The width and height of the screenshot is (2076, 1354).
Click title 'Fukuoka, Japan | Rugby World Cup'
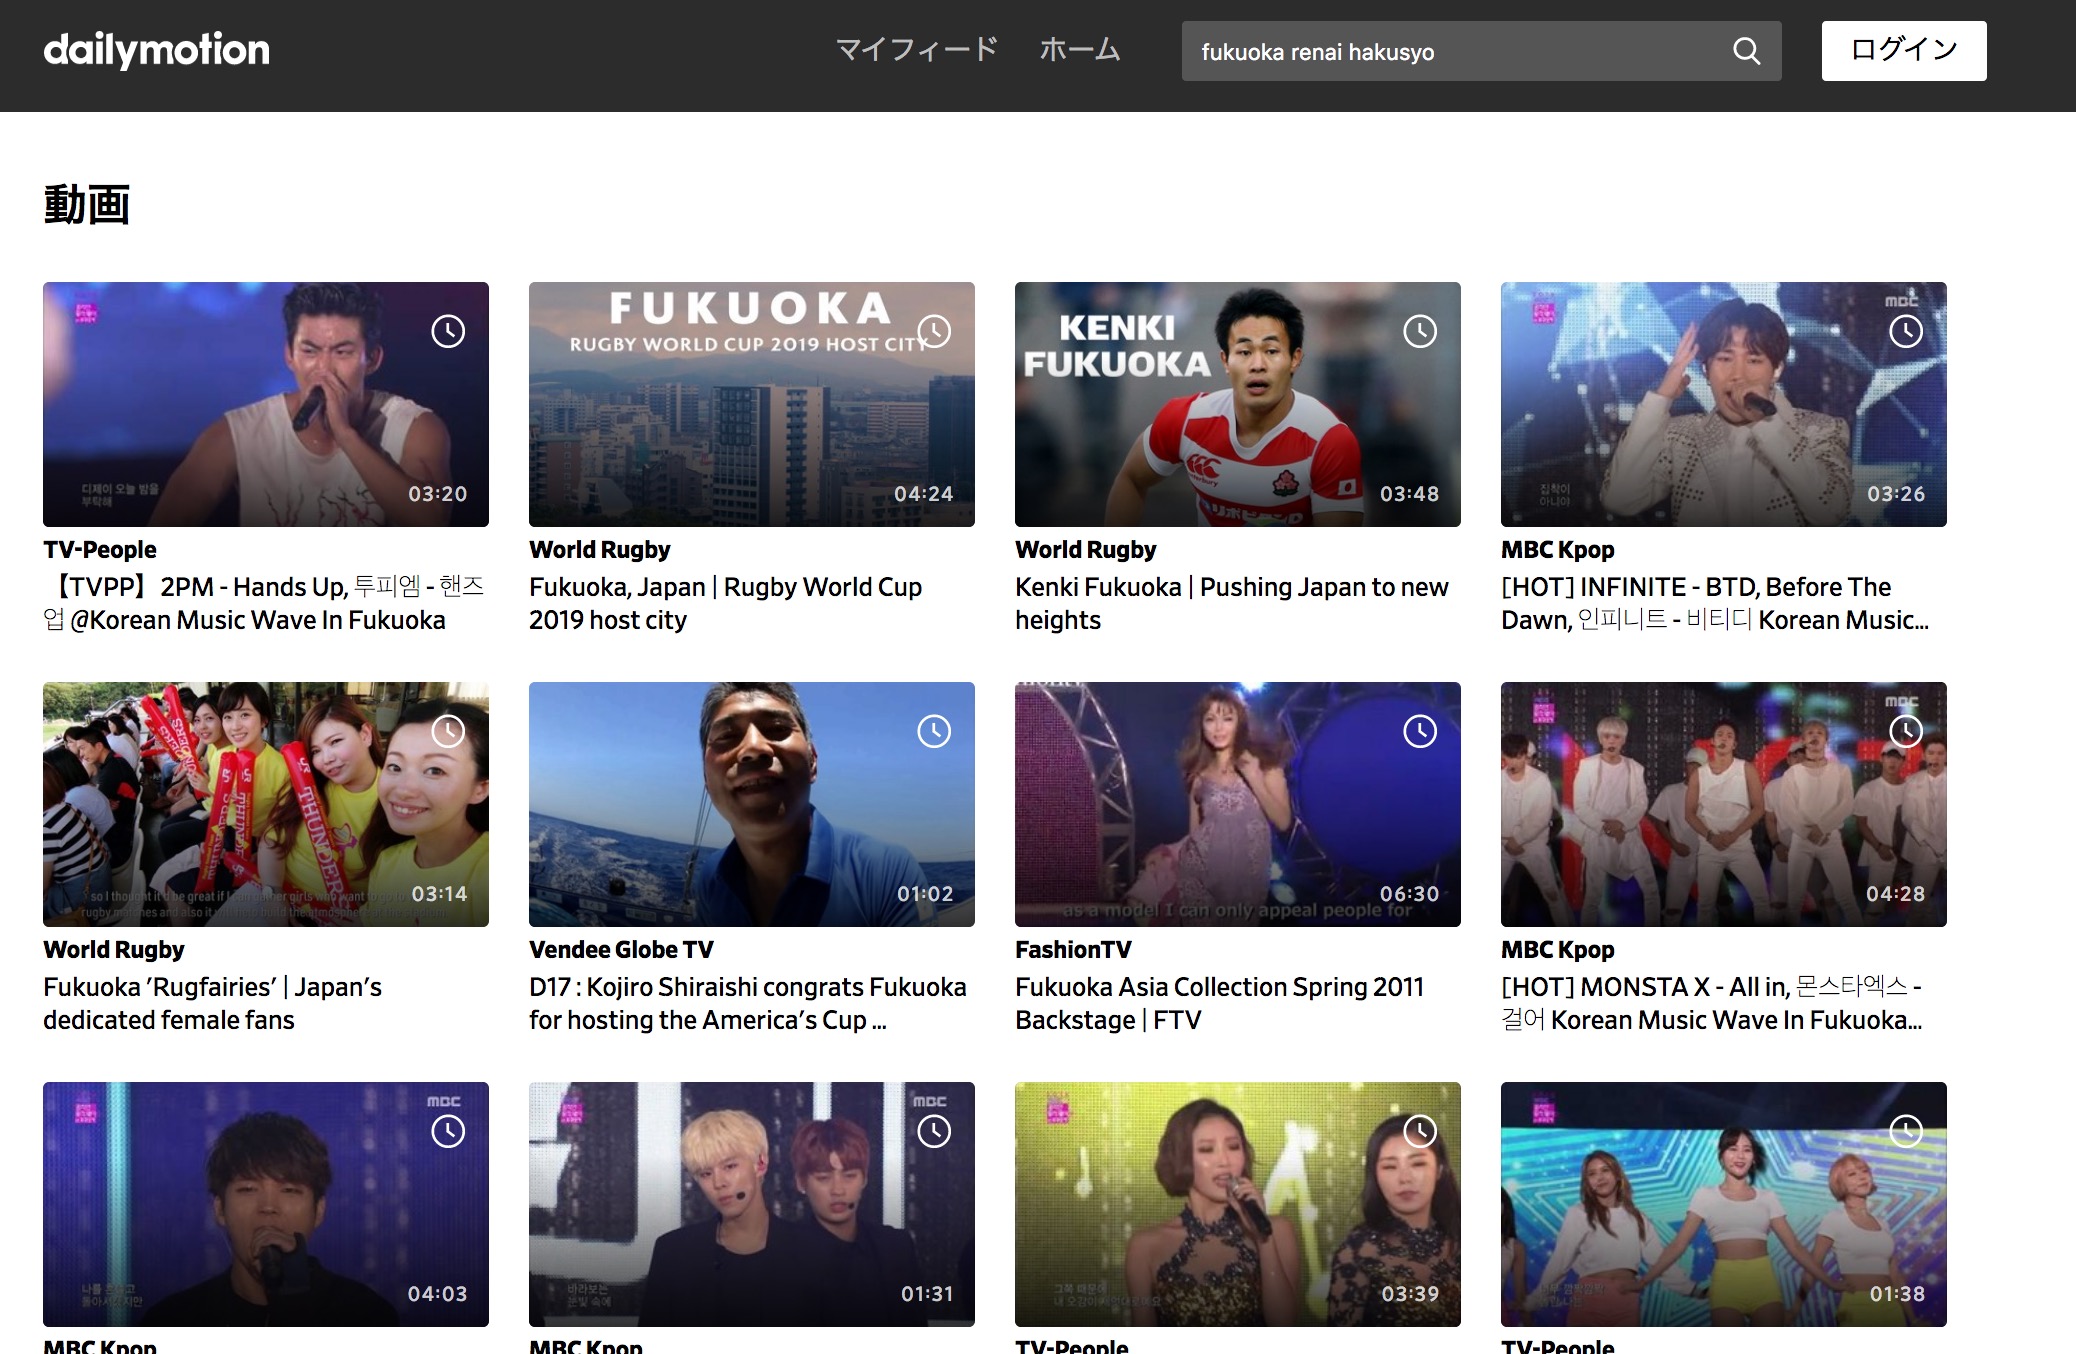pyautogui.click(x=726, y=603)
